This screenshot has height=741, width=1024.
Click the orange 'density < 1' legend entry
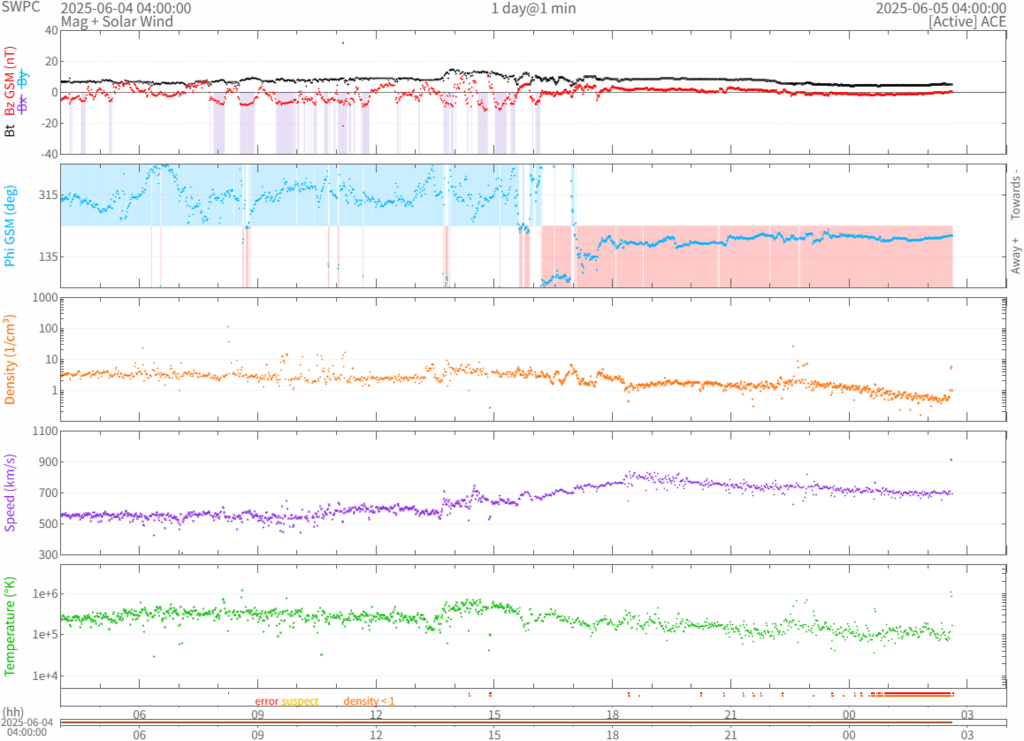pyautogui.click(x=369, y=701)
